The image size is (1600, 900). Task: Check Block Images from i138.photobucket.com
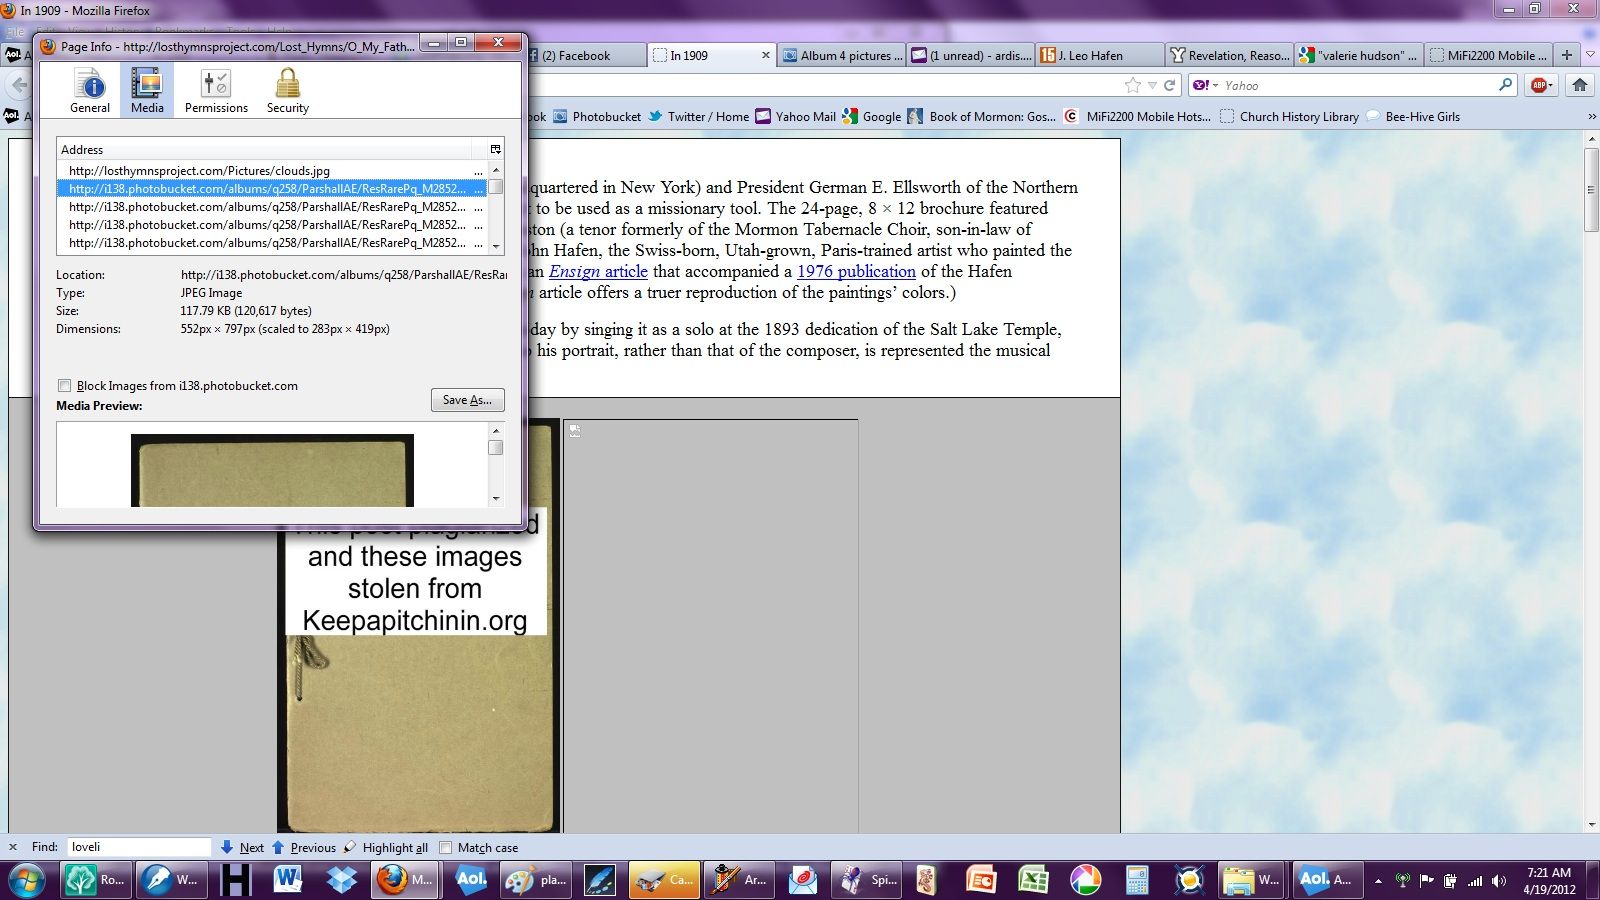65,385
